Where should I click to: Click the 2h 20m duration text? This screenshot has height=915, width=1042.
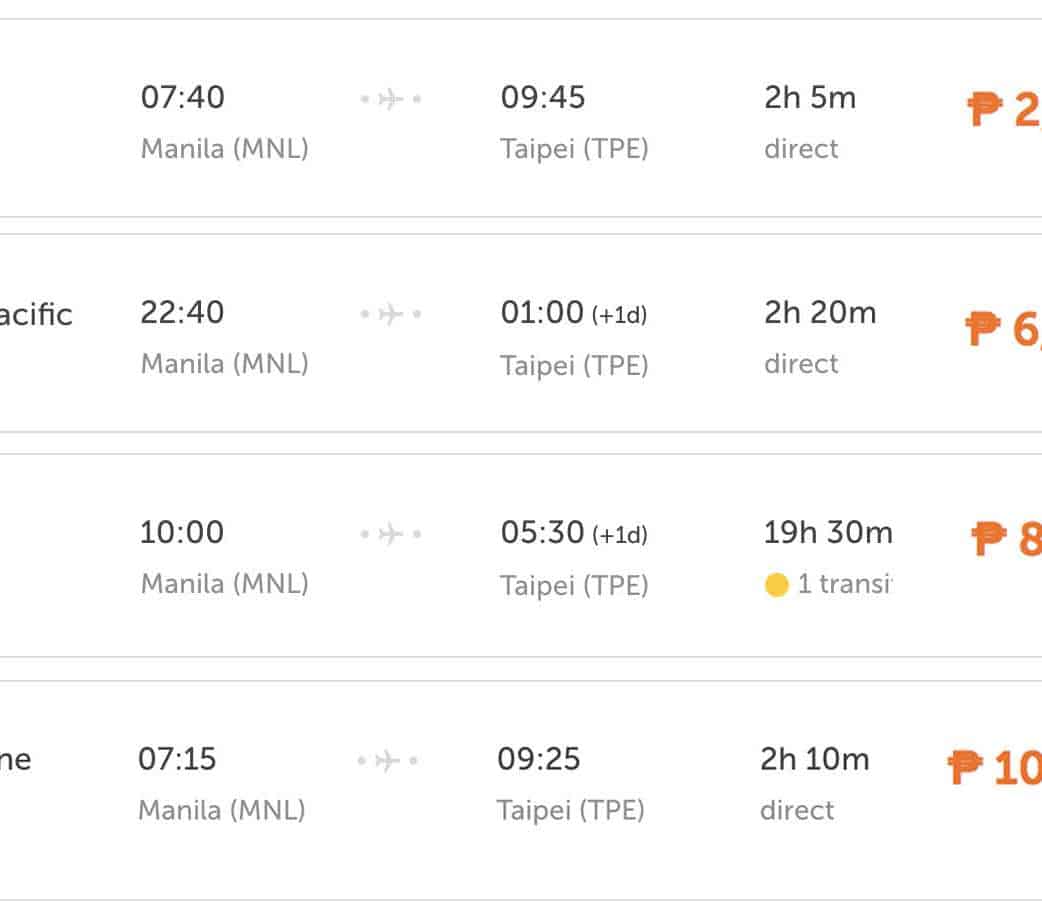[820, 313]
